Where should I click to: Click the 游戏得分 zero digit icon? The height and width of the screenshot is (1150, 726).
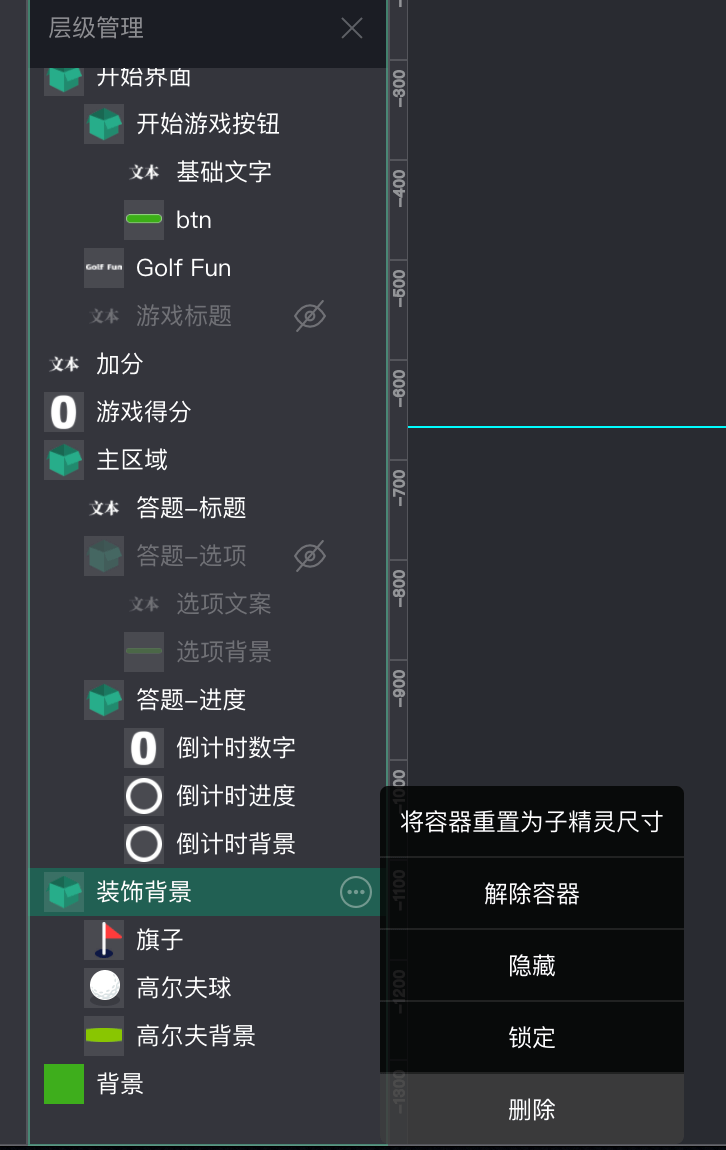pos(64,412)
